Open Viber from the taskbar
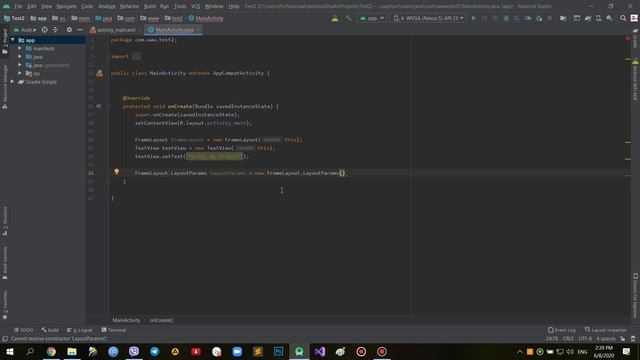 [x=134, y=351]
